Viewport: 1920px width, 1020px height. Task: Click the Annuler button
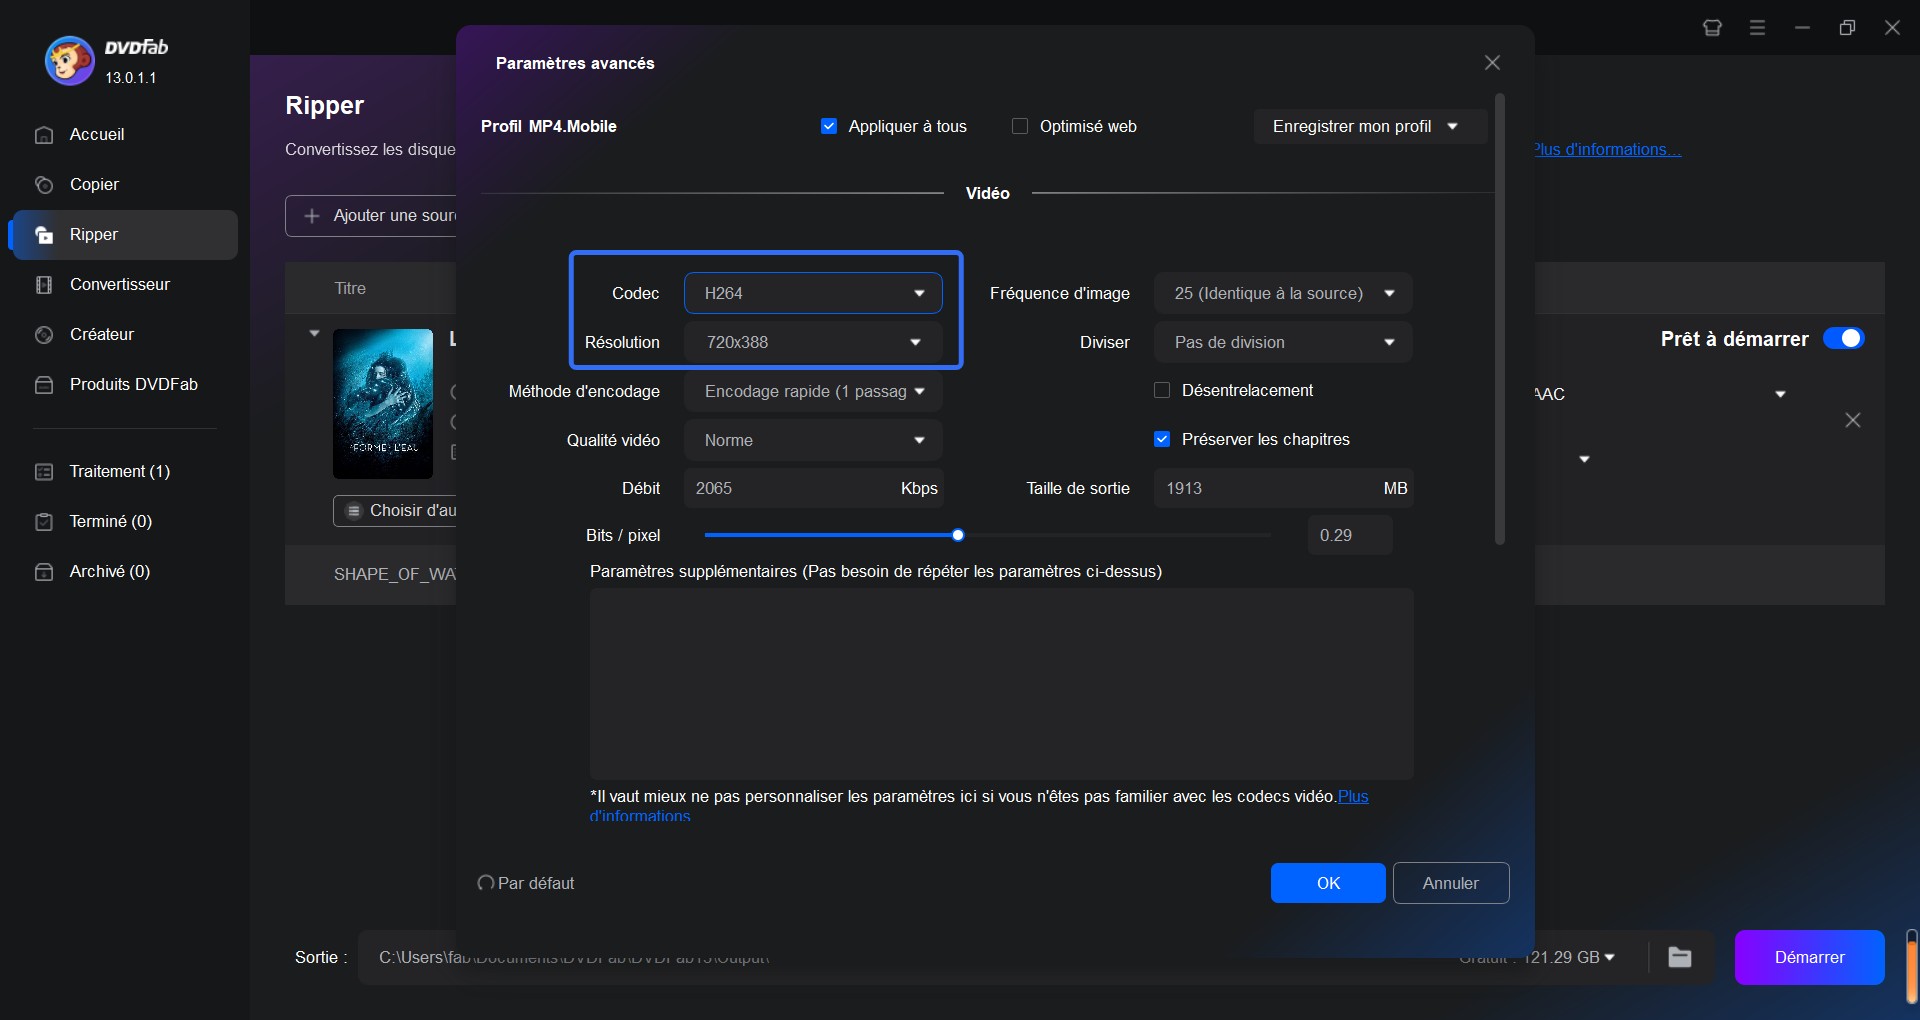1451,883
